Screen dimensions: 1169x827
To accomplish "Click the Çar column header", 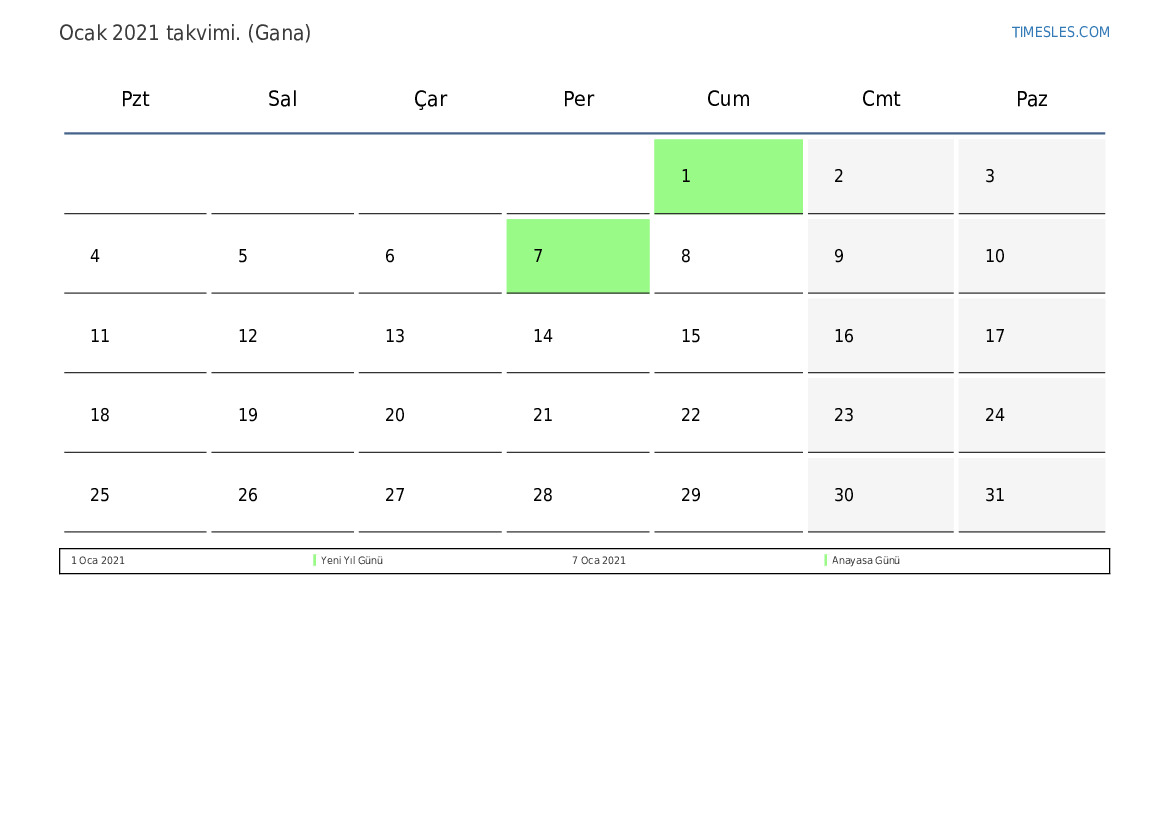I will [430, 99].
